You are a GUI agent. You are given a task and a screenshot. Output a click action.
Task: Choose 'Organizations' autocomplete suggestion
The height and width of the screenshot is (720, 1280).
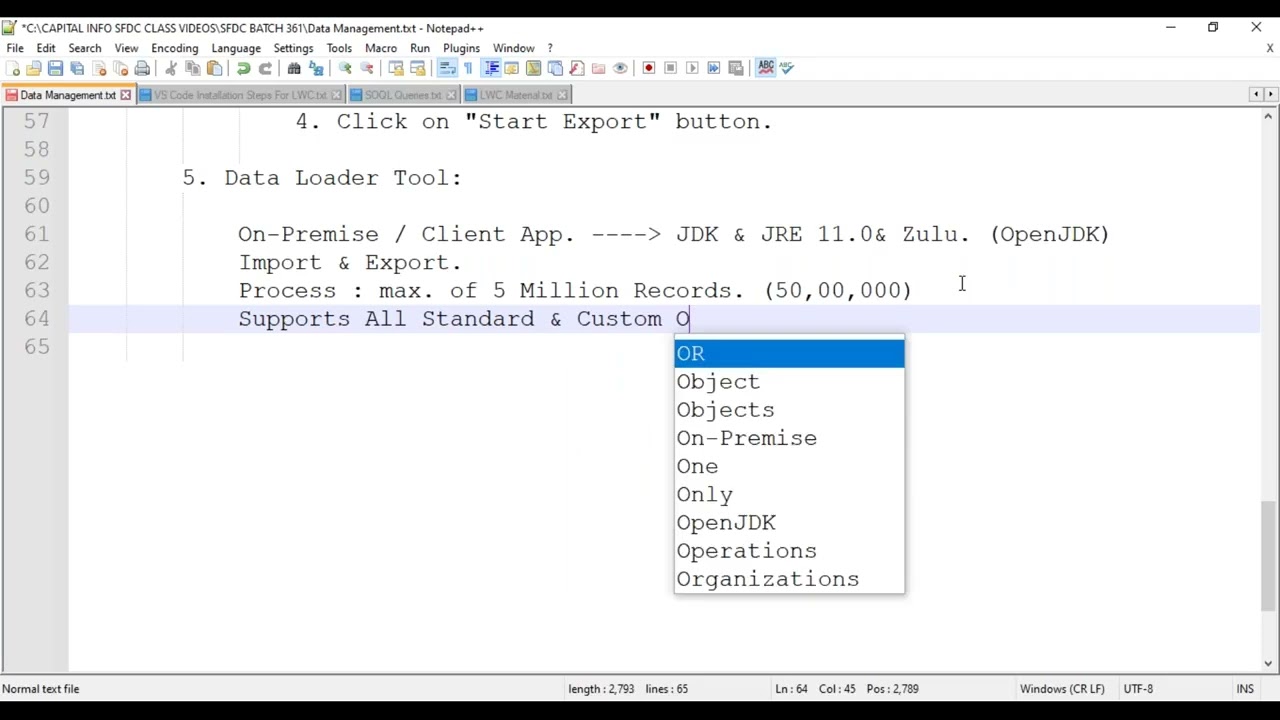point(789,579)
